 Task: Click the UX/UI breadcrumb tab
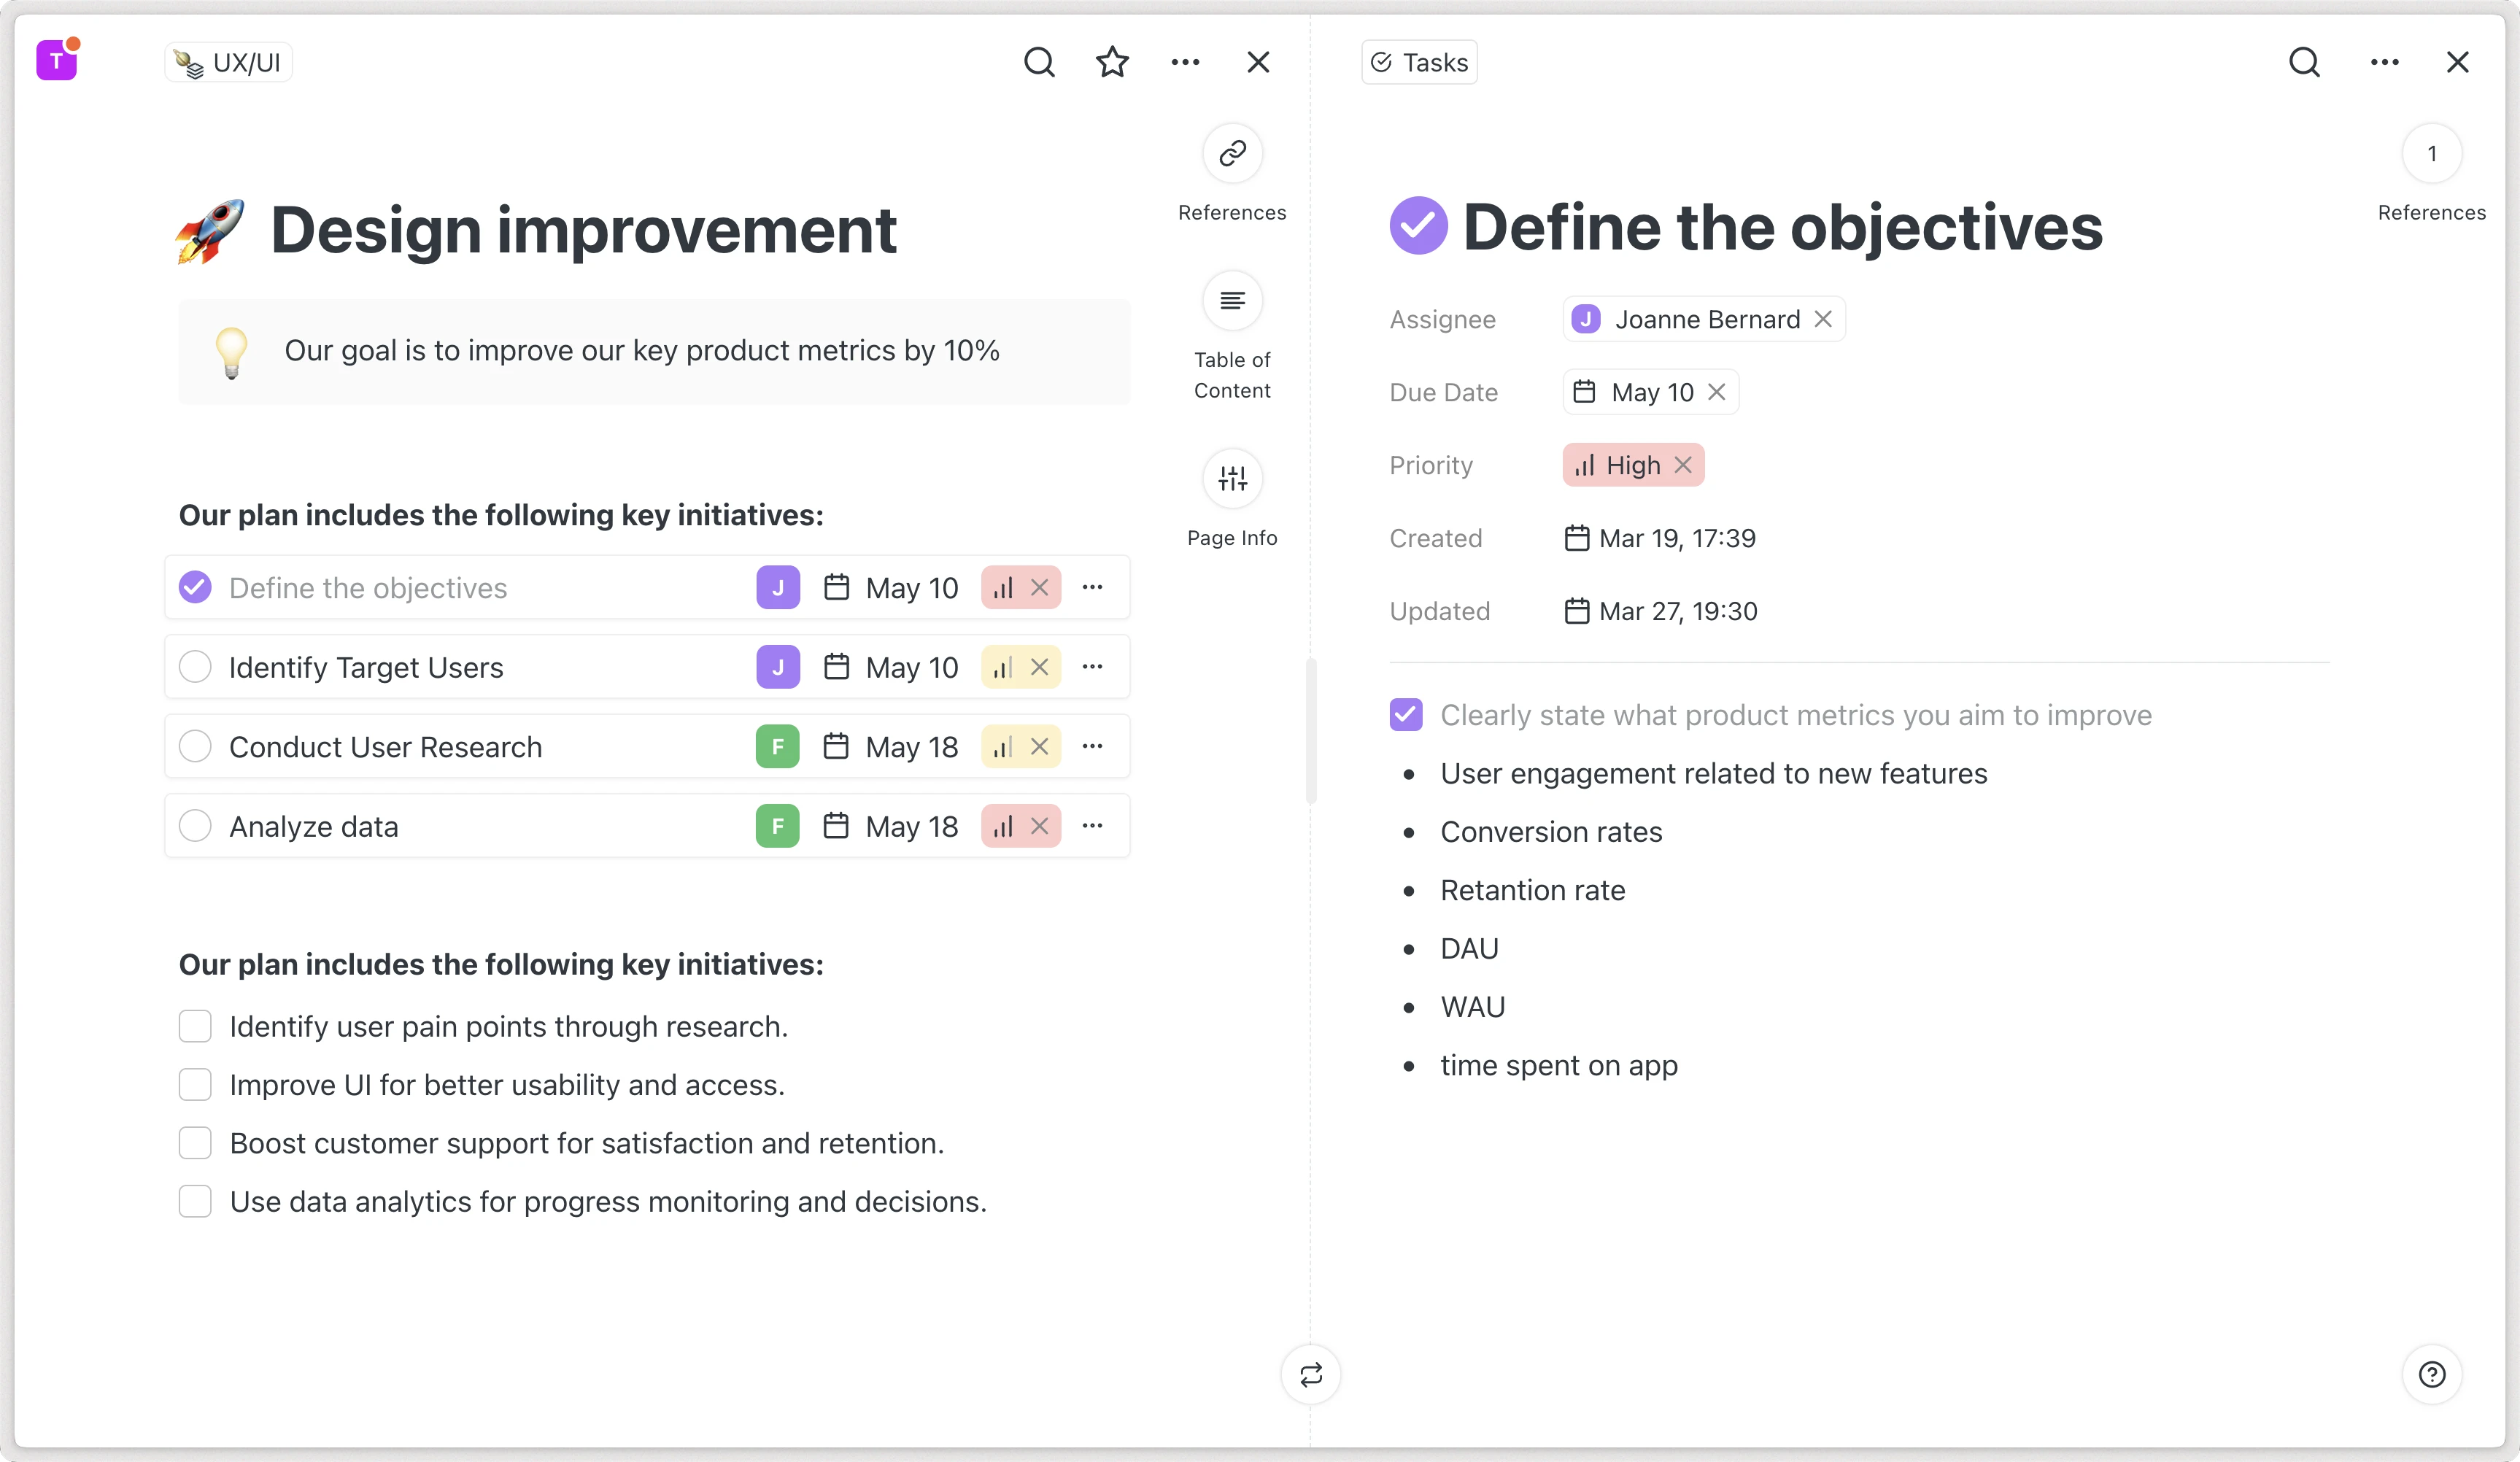[229, 62]
